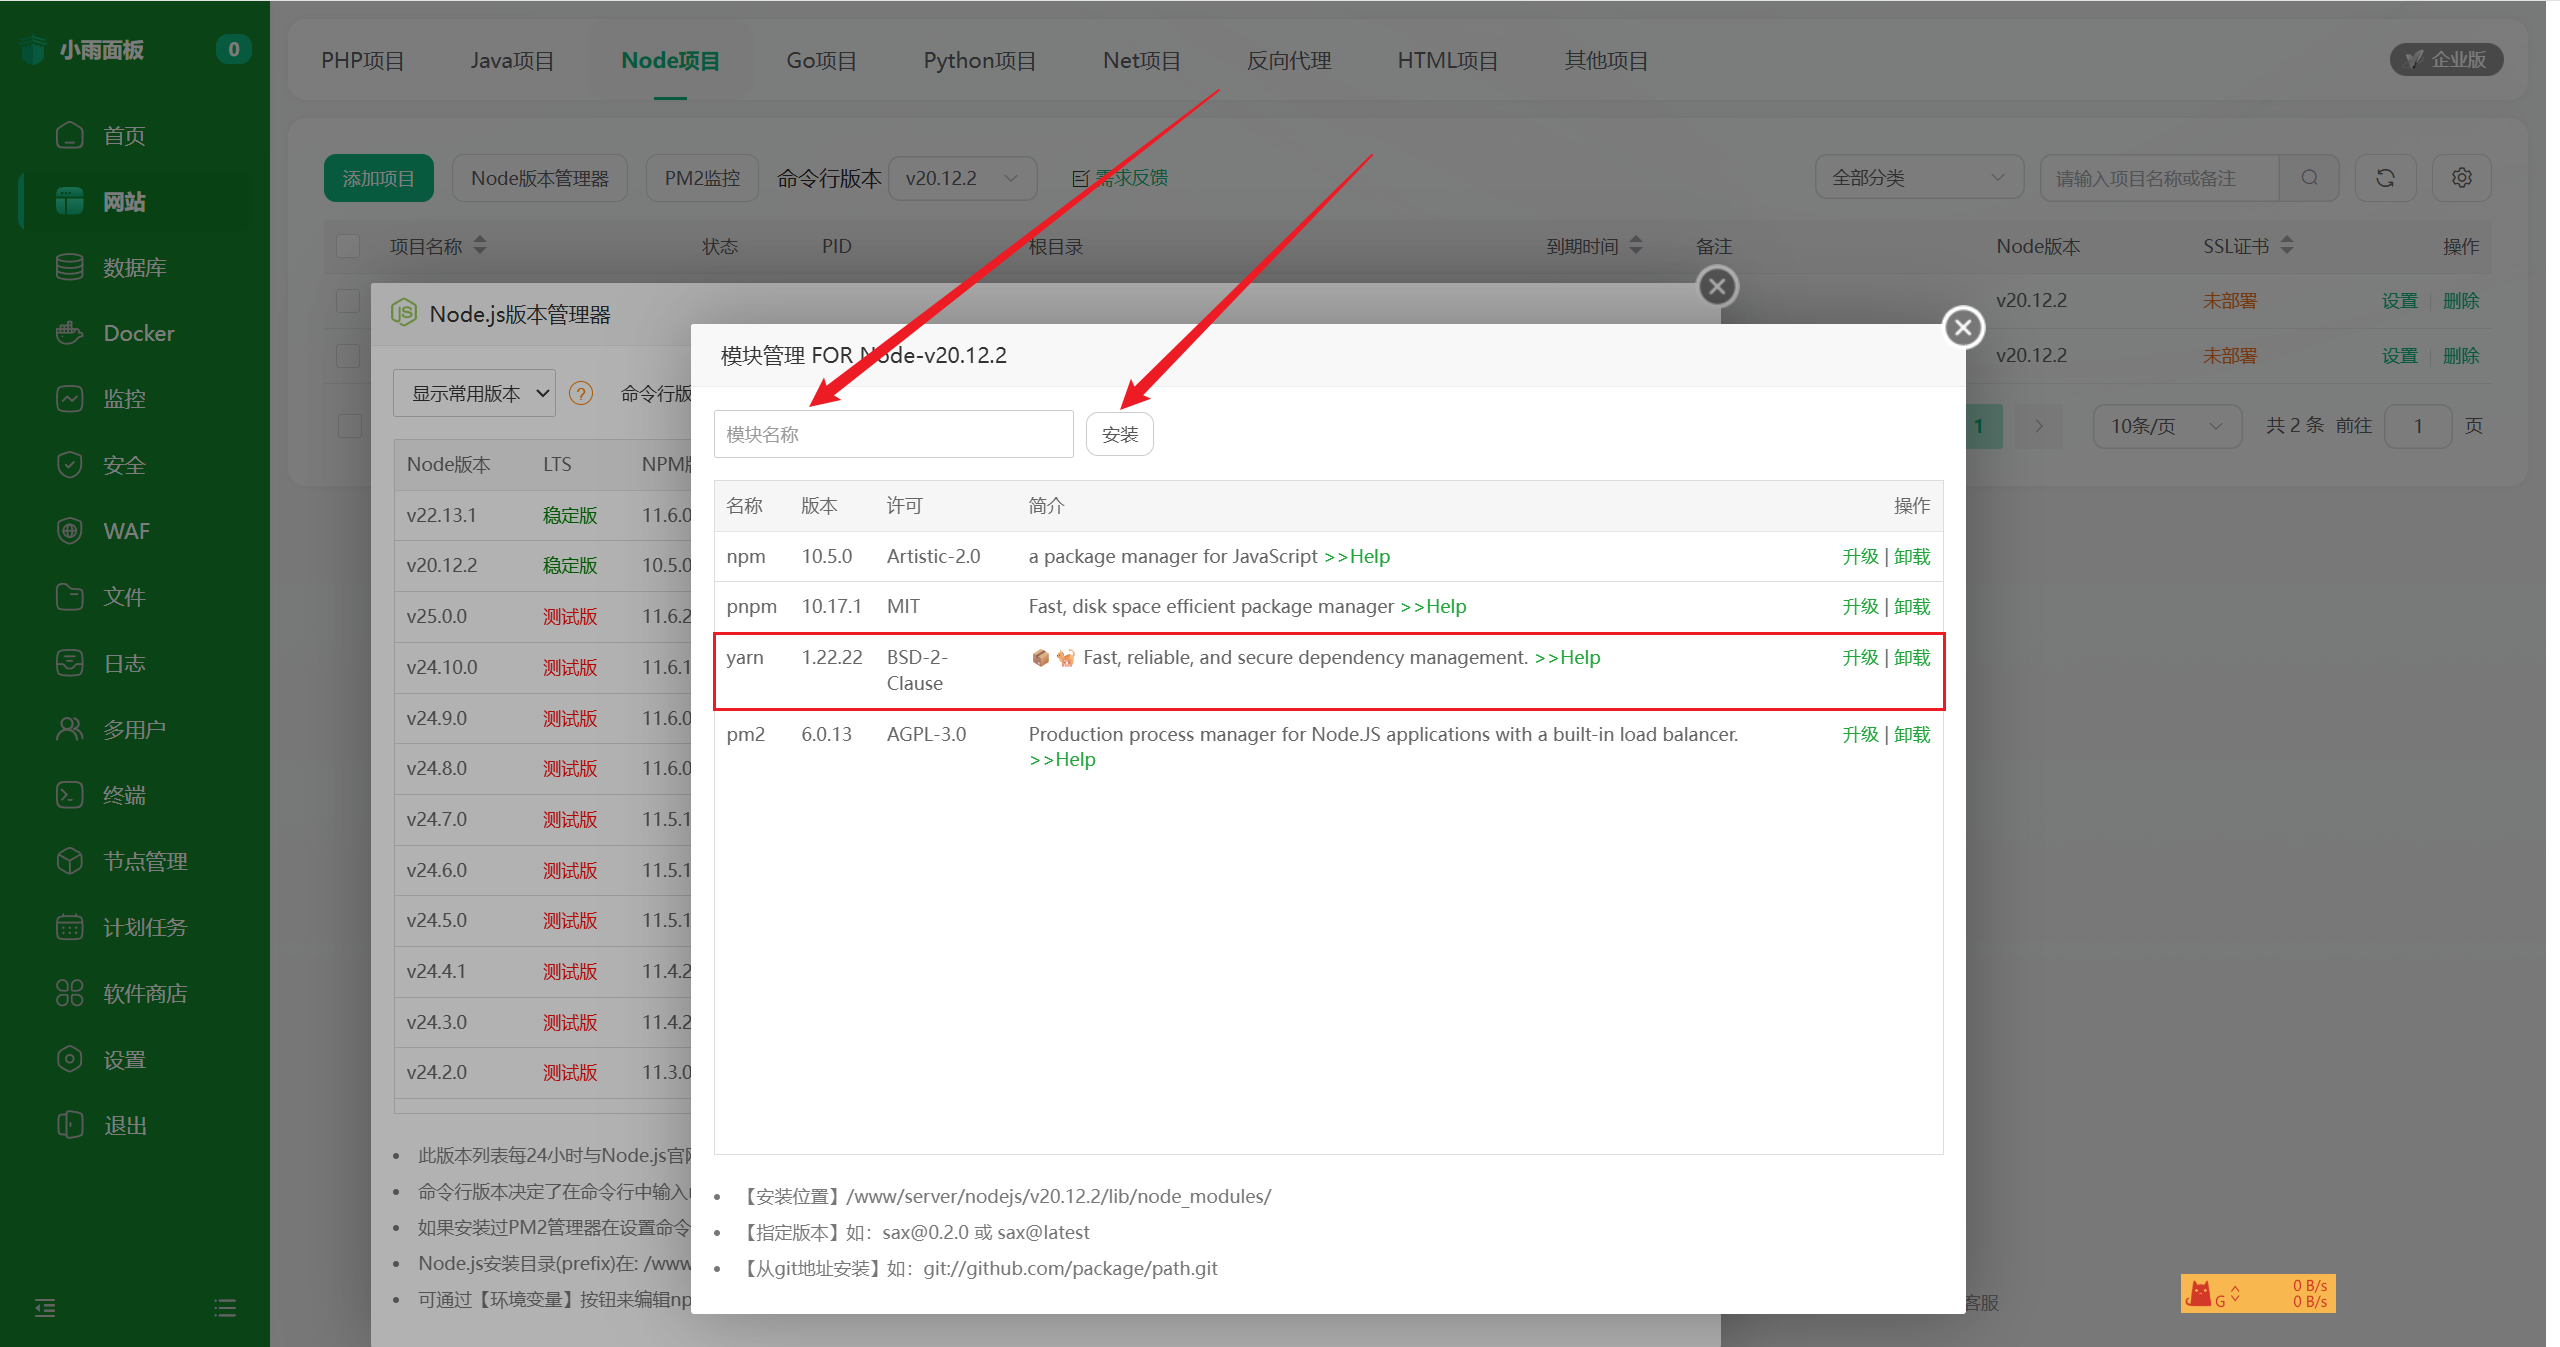Viewport: 2560px width, 1347px height.
Task: Check the second project row checkbox
Action: pyautogui.click(x=348, y=356)
